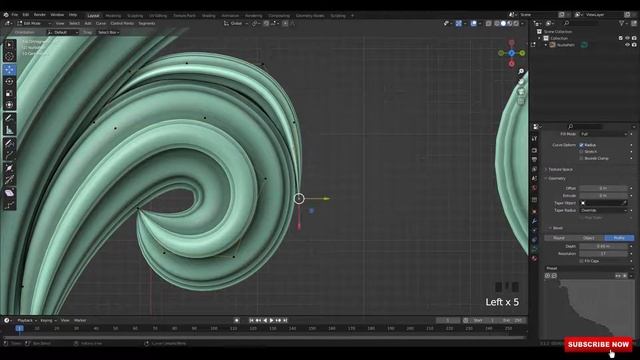This screenshot has height=360, width=640.
Task: Toggle viewport overlays button
Action: coord(473,24)
